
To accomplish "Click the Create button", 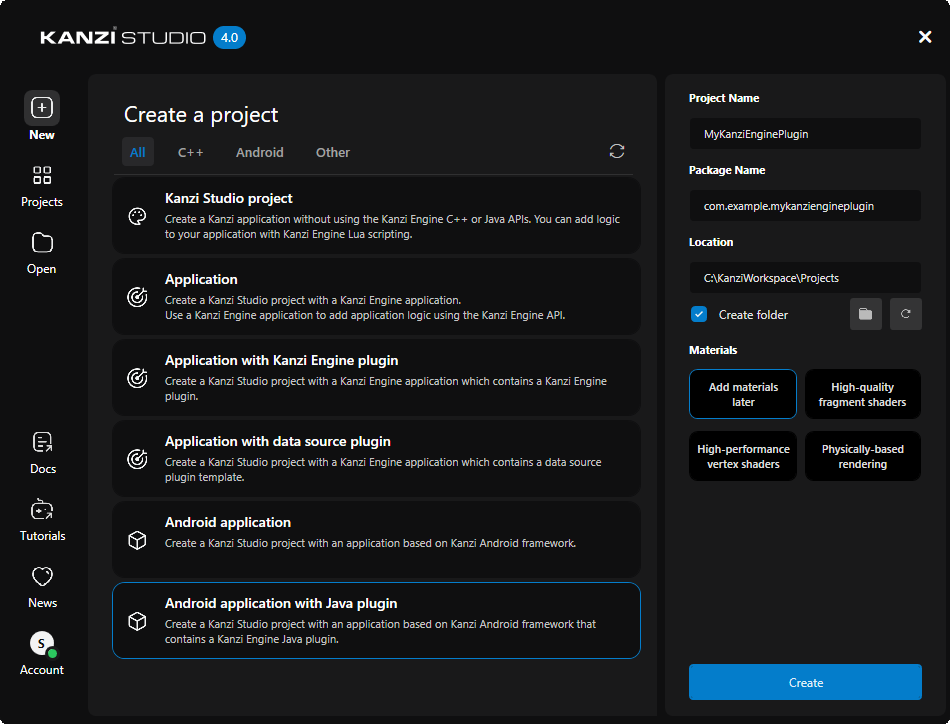I will (x=805, y=682).
